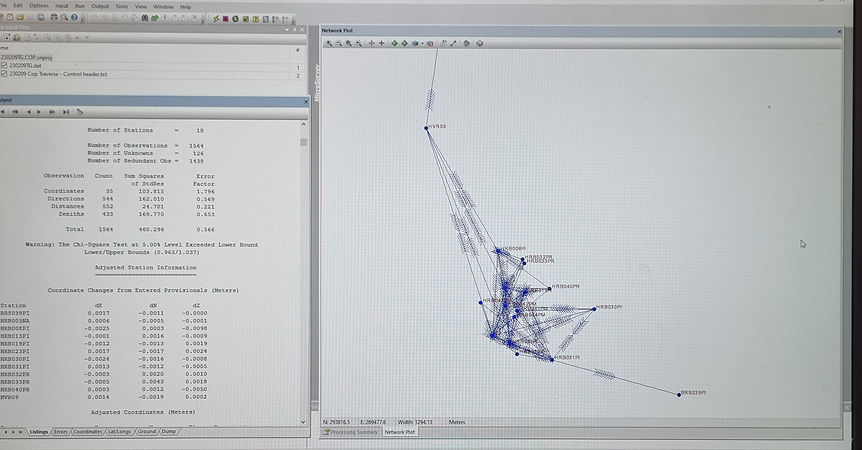
Task: Switch to the Errors tab
Action: (x=60, y=432)
